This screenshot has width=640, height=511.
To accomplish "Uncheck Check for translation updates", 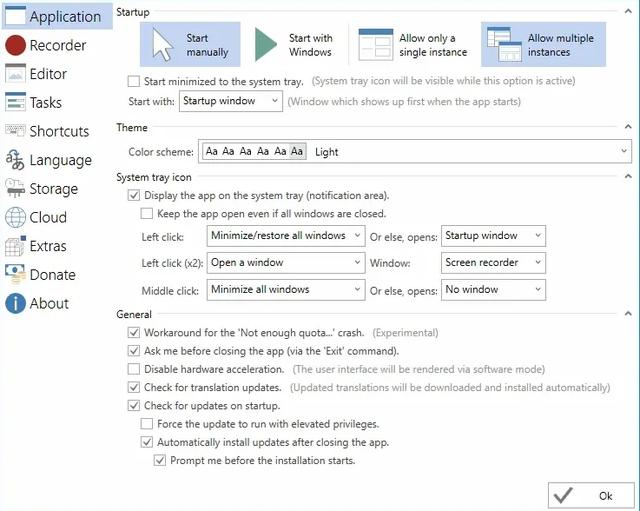I will pyautogui.click(x=134, y=387).
